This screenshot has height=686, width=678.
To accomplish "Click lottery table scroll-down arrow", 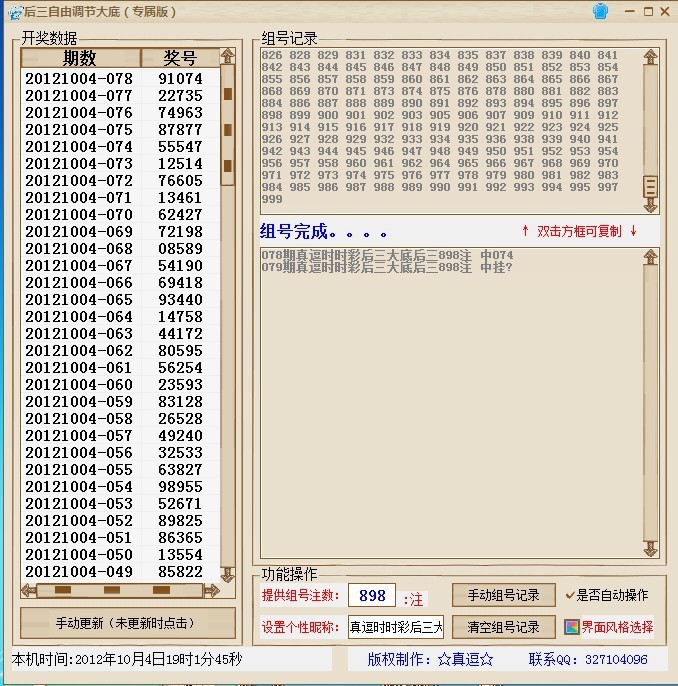I will 227,574.
